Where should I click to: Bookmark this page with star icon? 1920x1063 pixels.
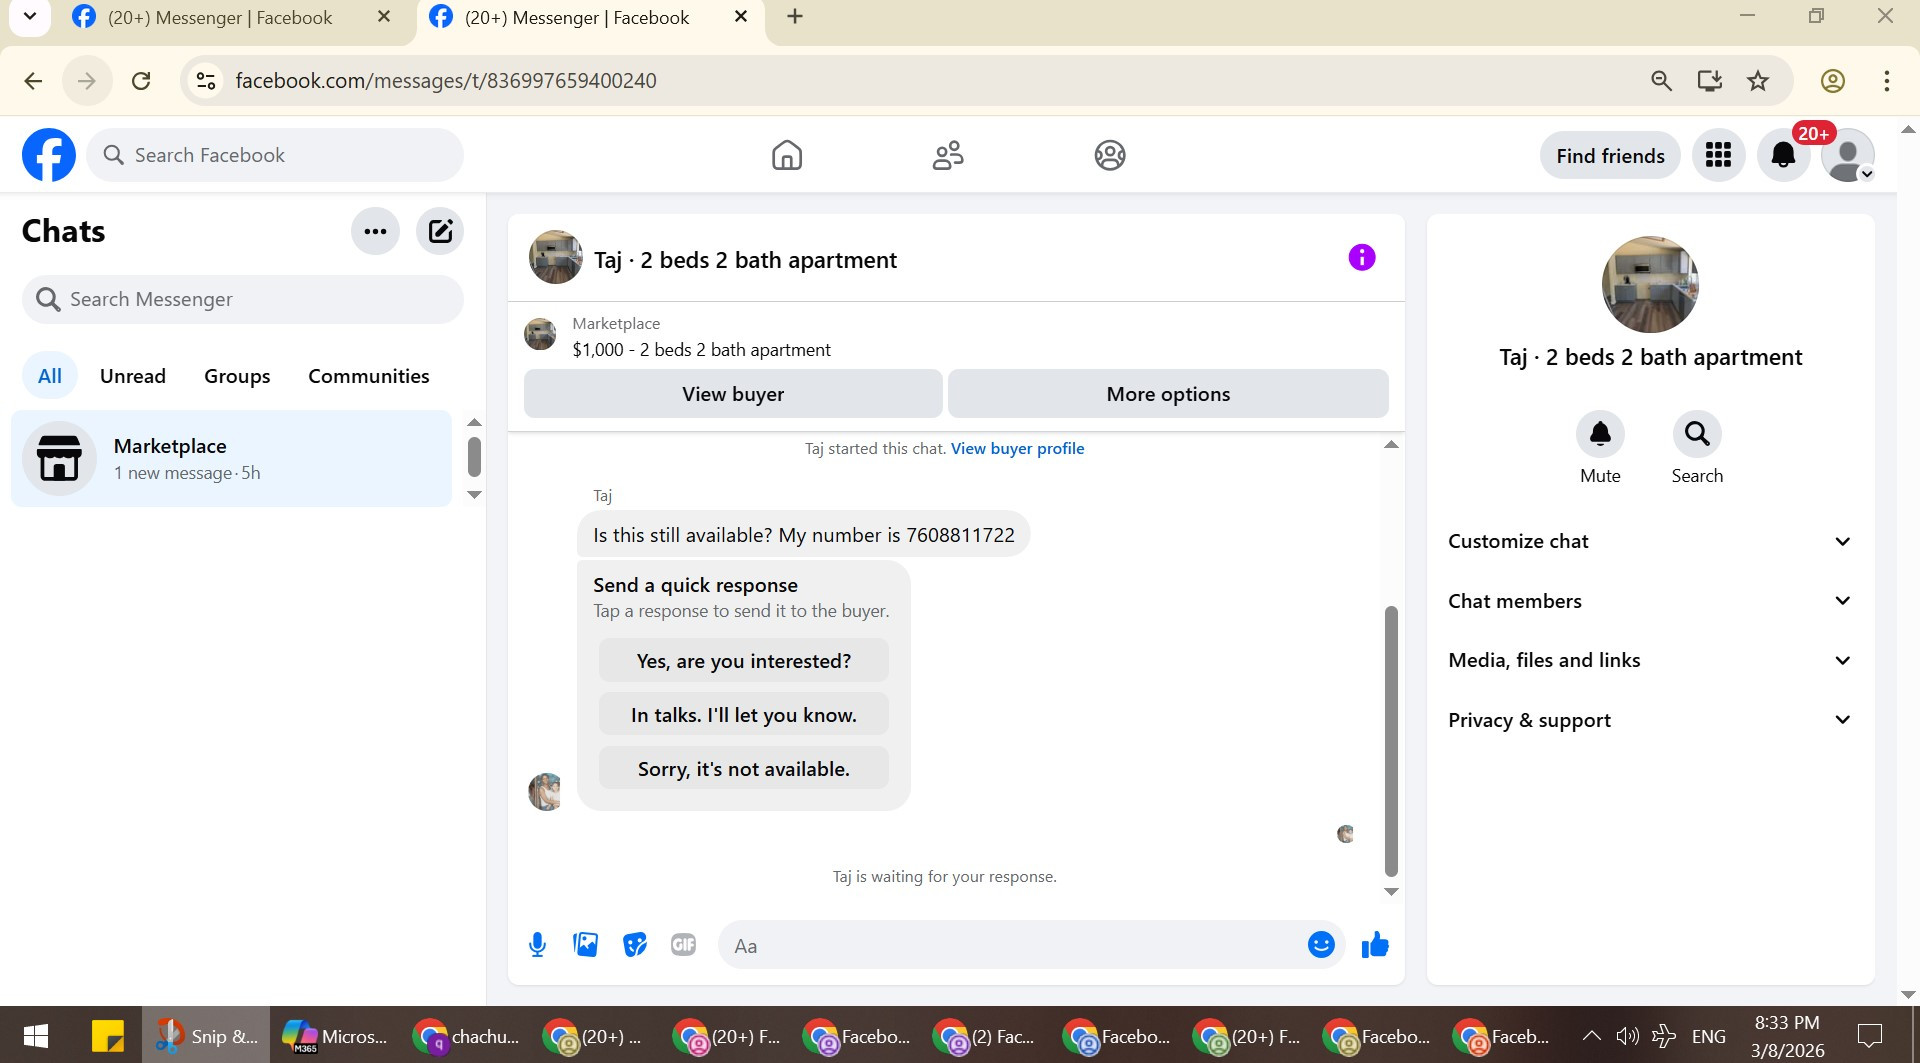[1758, 81]
